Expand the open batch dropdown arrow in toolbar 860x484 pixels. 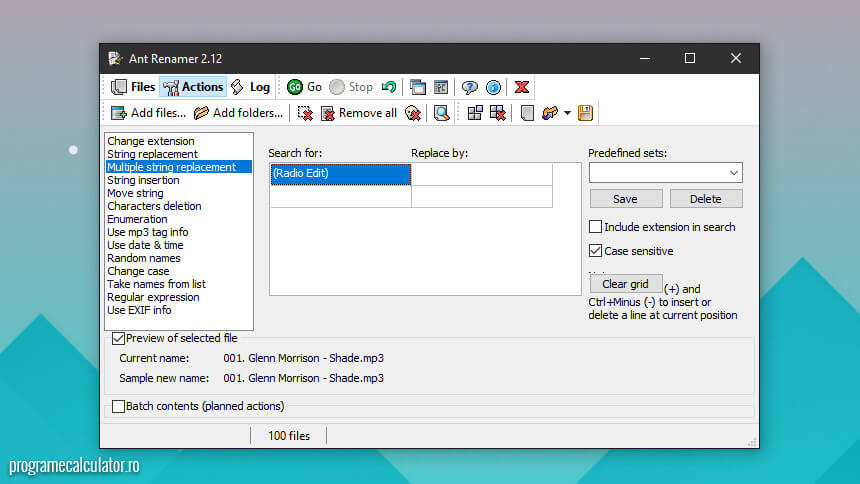pos(567,113)
